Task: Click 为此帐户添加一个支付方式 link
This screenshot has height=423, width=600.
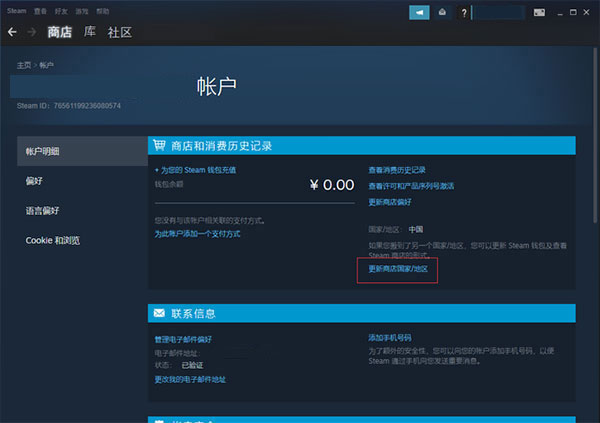Action: click(x=197, y=234)
